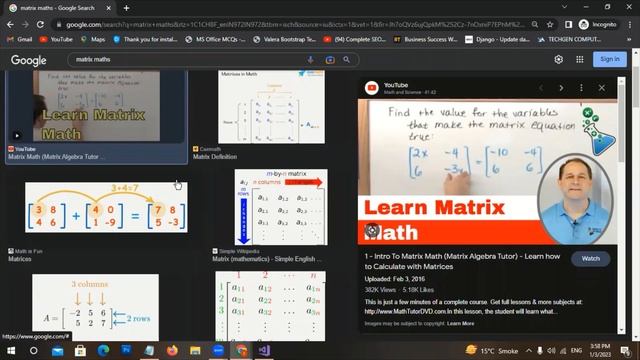
Task: Open preview panel three-dot options
Action: (581, 88)
